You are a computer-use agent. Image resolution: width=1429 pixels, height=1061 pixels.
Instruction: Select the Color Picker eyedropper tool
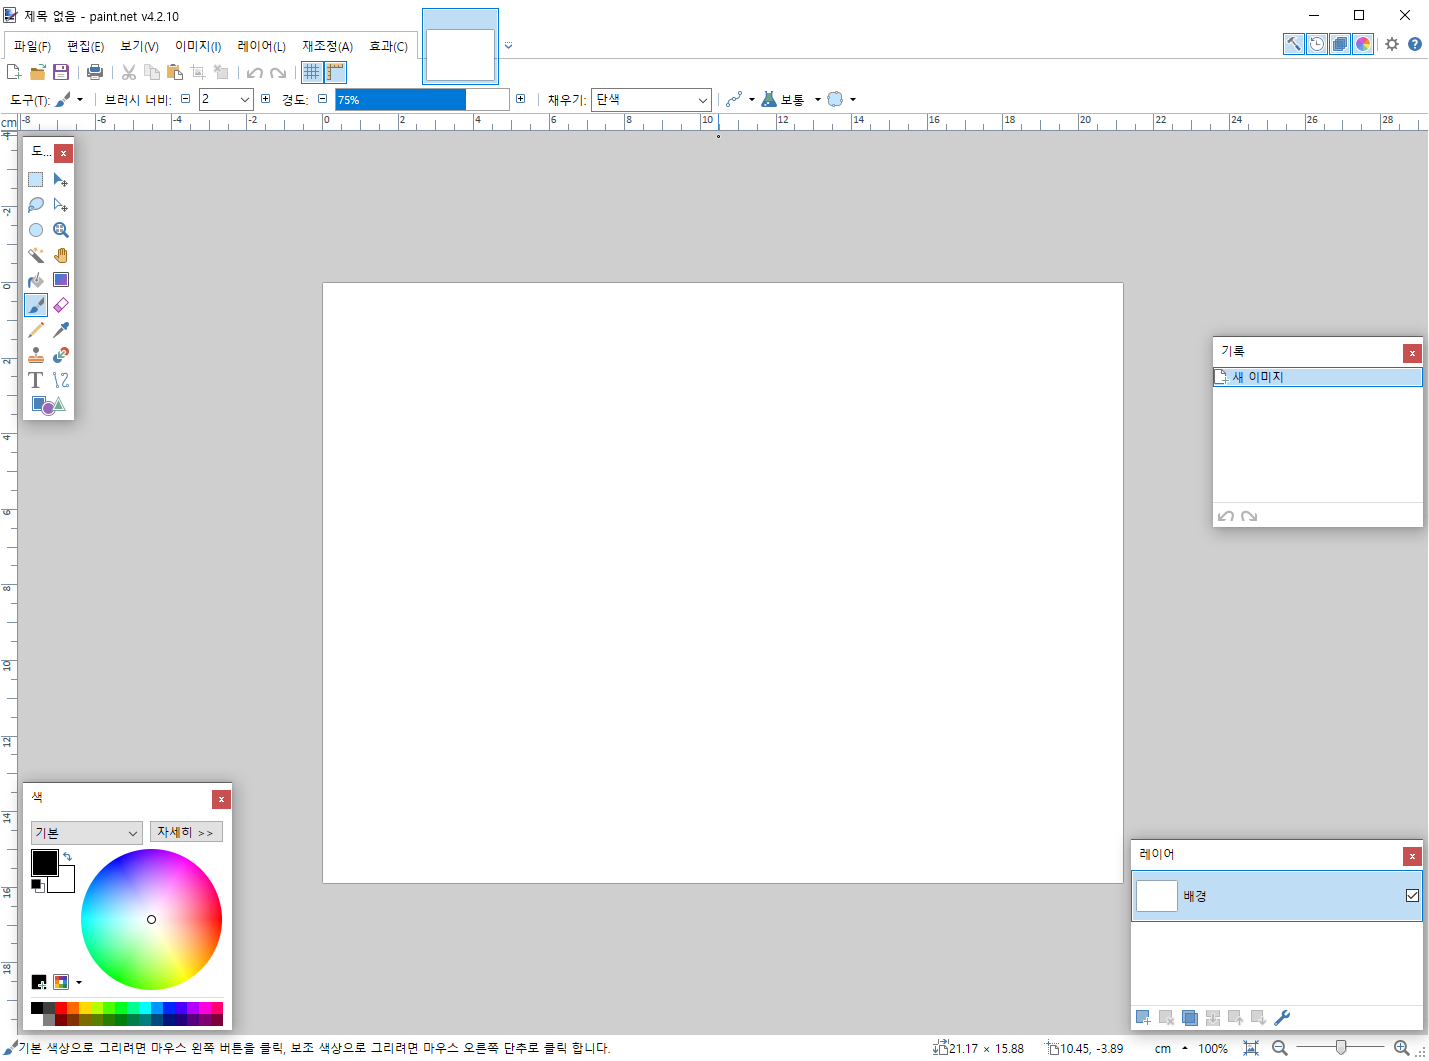click(61, 330)
